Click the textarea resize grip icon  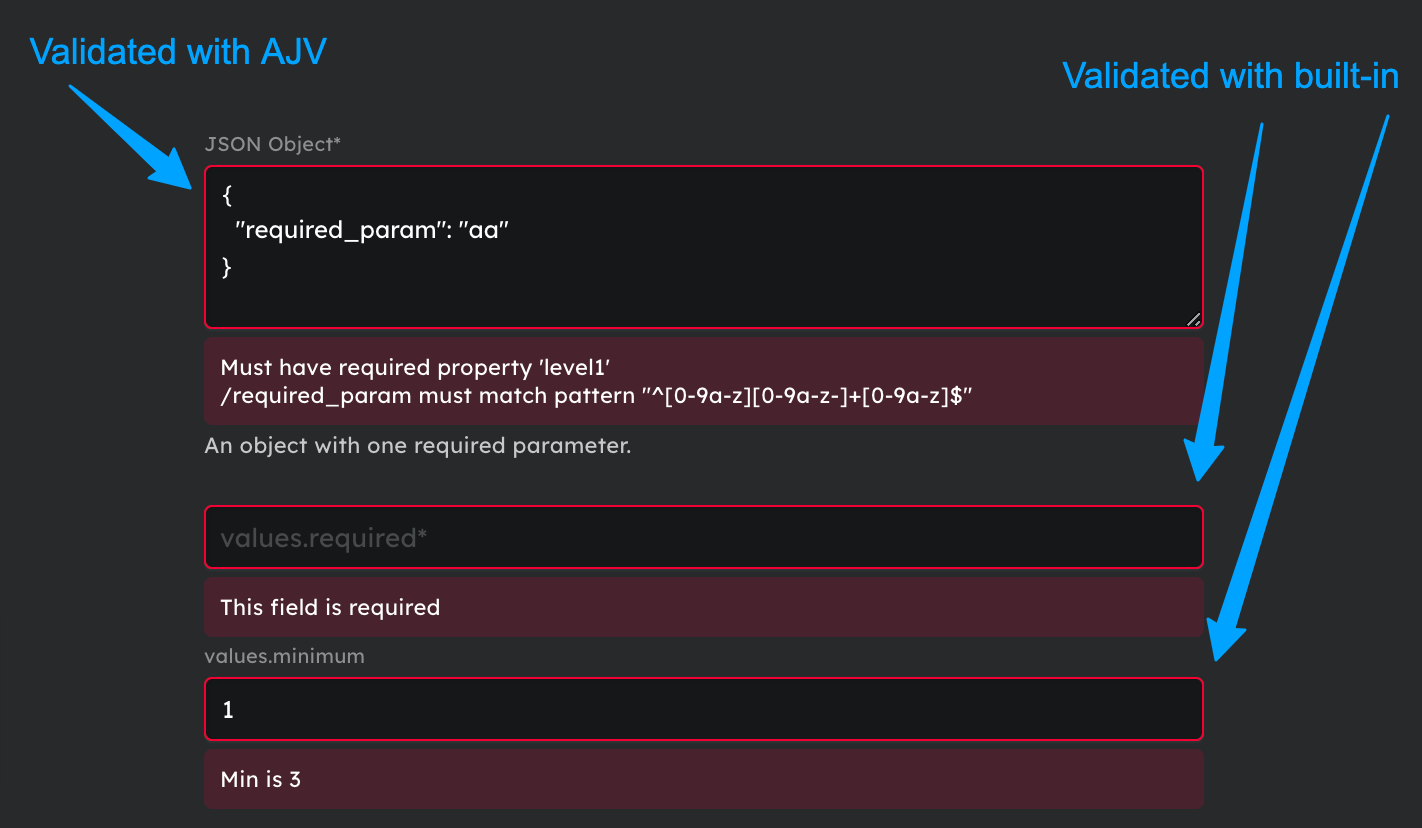pyautogui.click(x=1194, y=320)
